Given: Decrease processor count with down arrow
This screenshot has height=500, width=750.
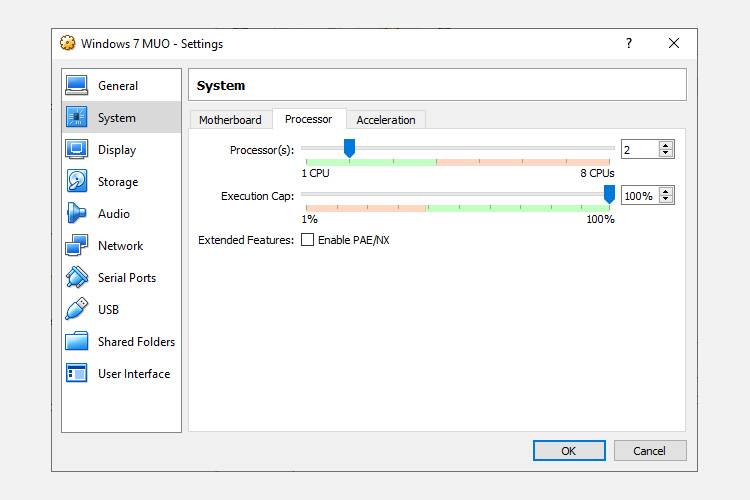Looking at the screenshot, I should (x=667, y=153).
